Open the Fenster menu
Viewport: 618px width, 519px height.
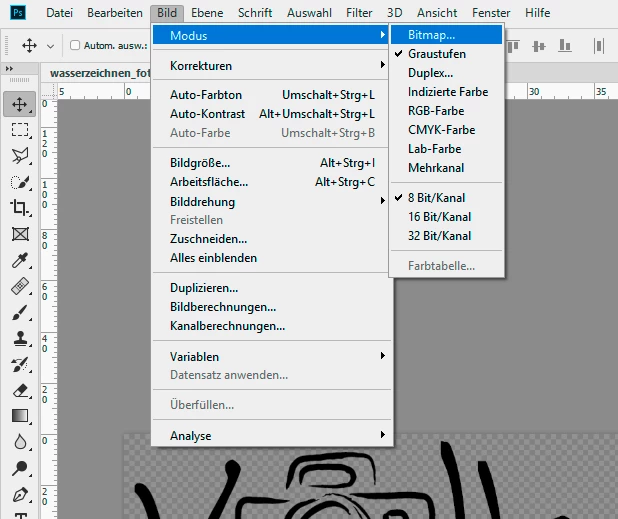pos(491,13)
